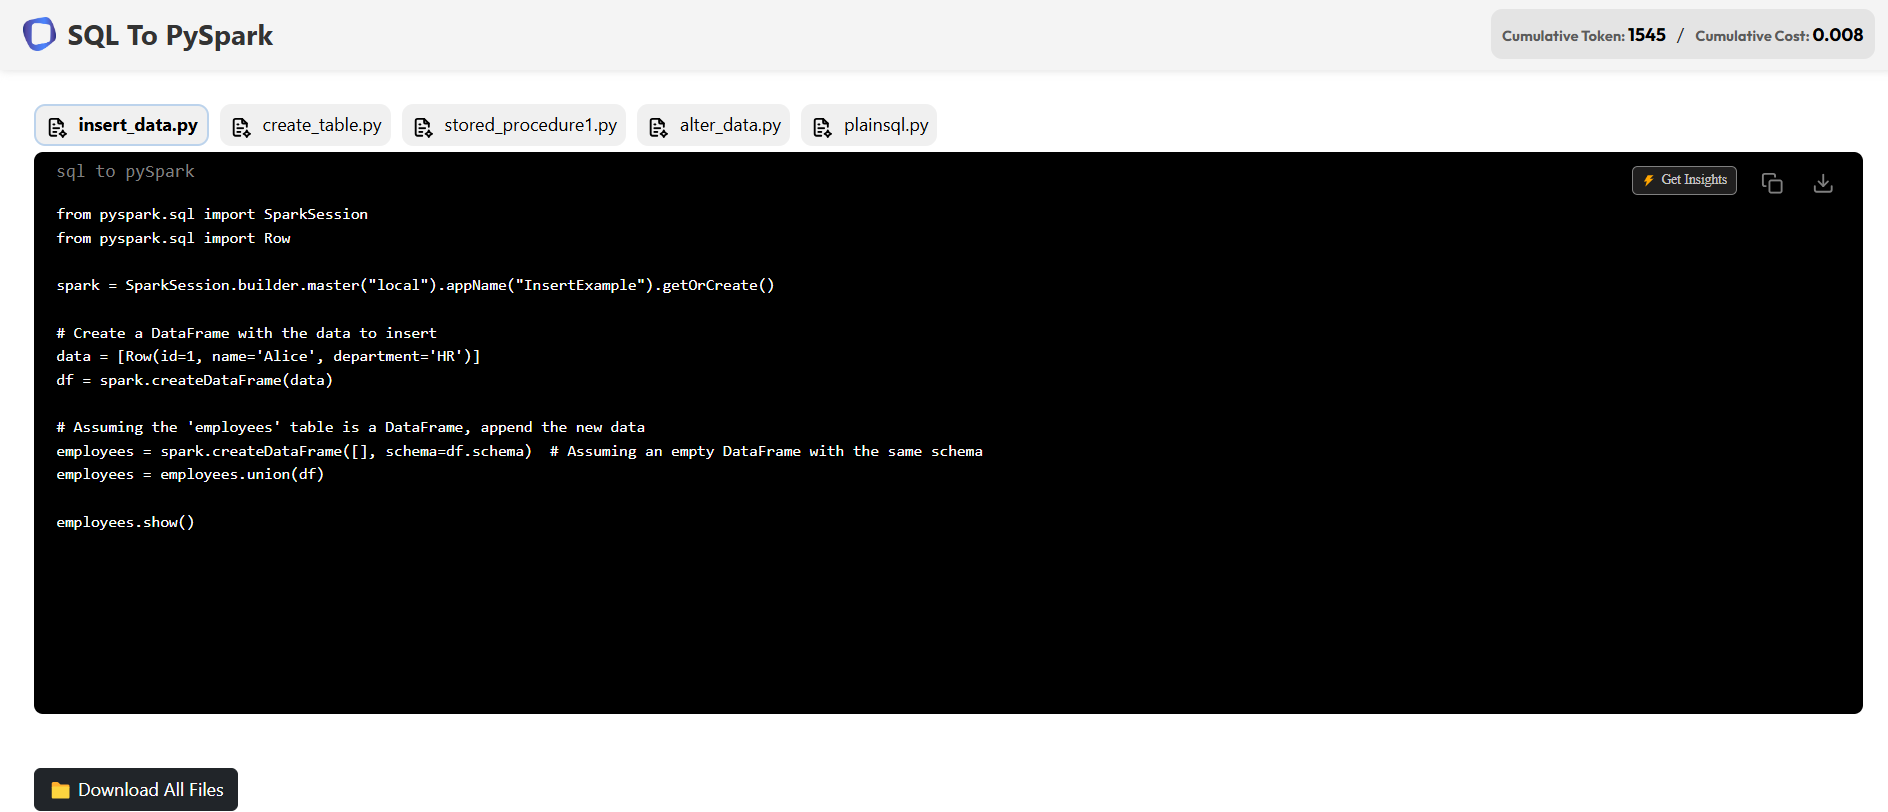
Task: Click the SparkSession.builder.master code line
Action: pos(415,285)
